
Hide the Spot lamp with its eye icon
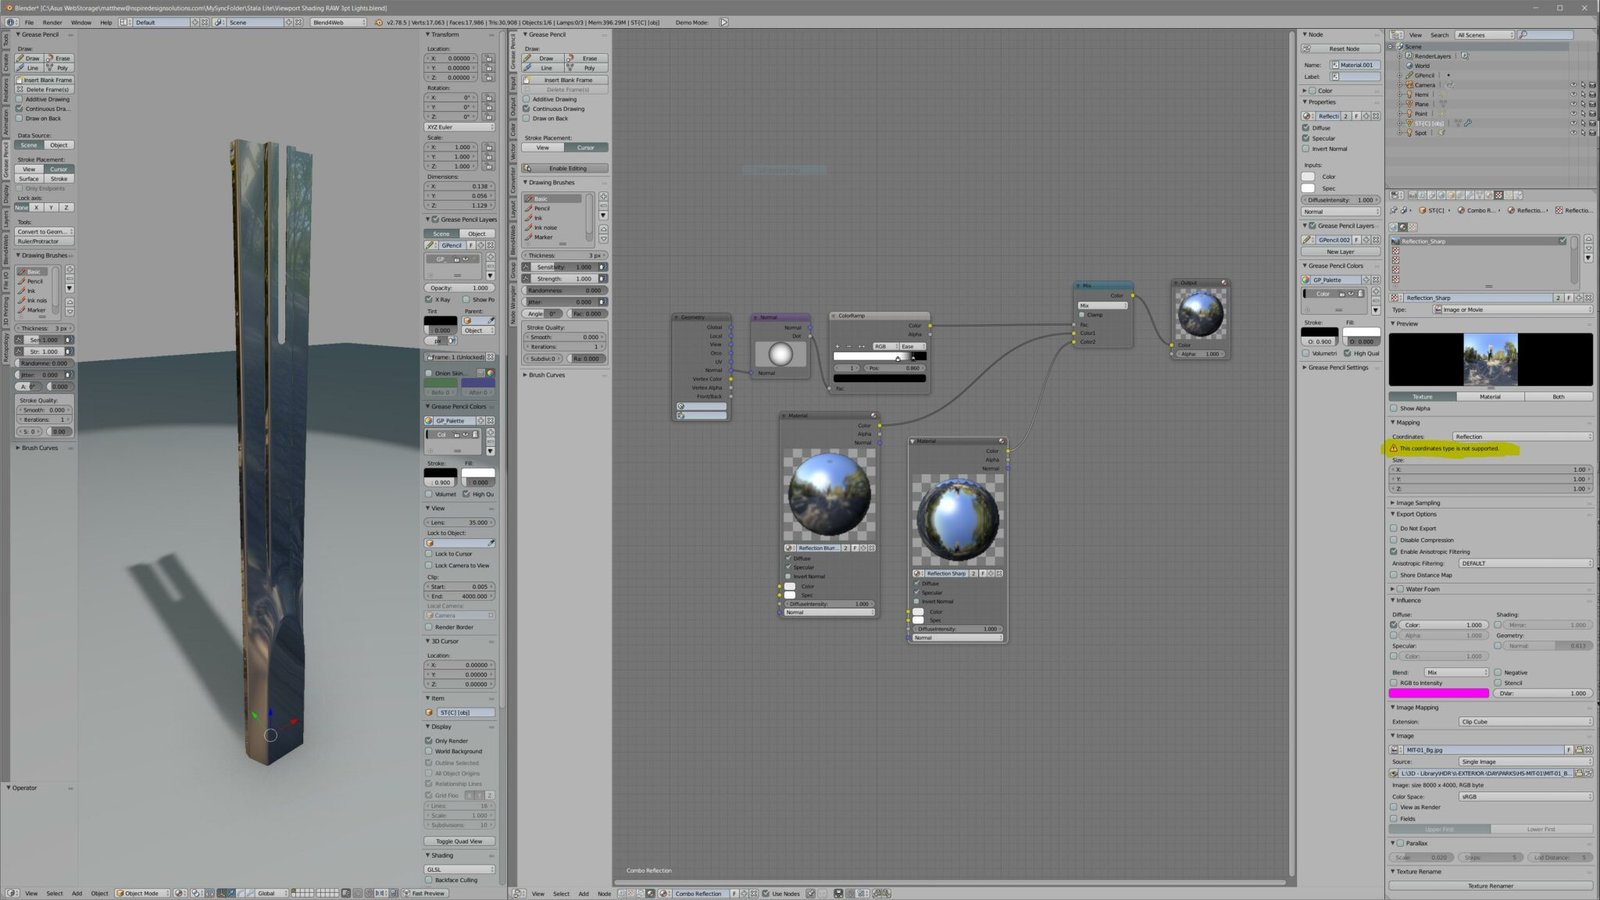click(1573, 133)
